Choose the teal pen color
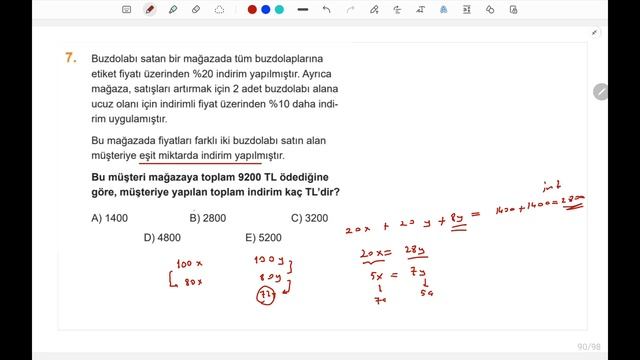 tap(279, 9)
